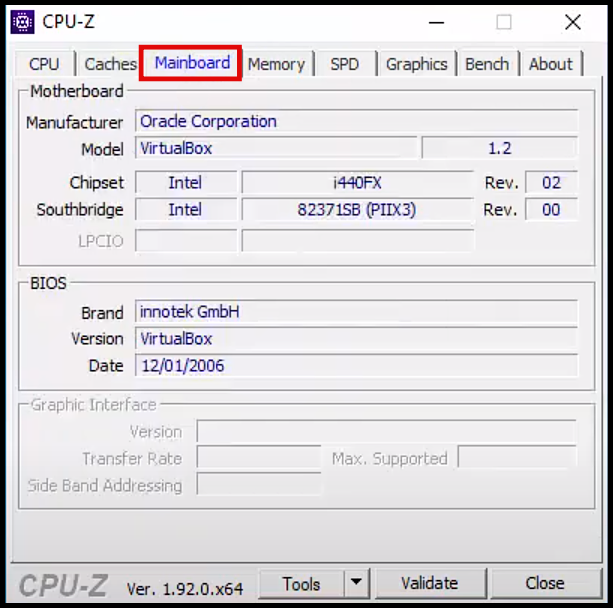Show the About tab

[x=551, y=64]
